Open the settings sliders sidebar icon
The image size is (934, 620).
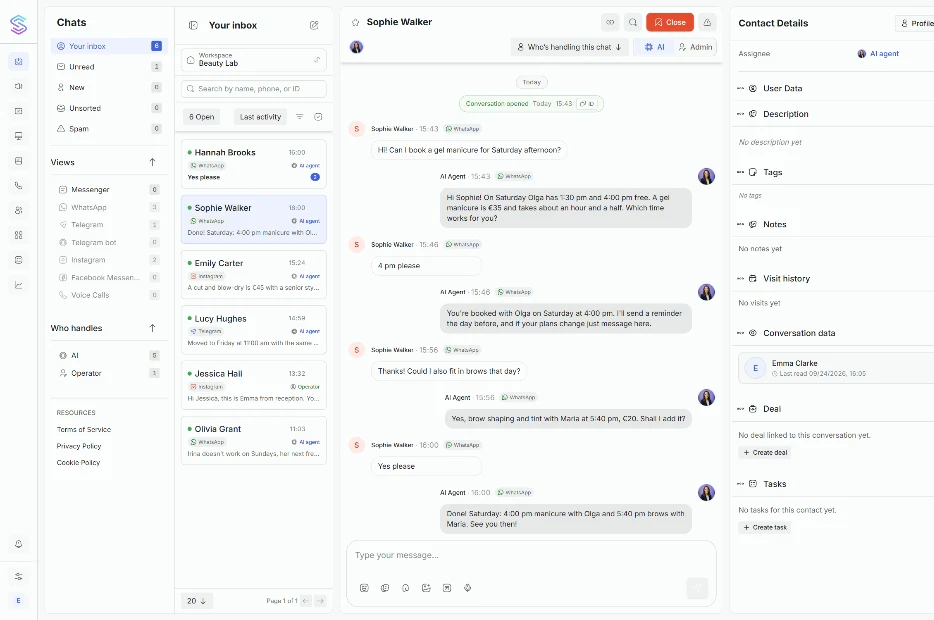pyautogui.click(x=18, y=577)
